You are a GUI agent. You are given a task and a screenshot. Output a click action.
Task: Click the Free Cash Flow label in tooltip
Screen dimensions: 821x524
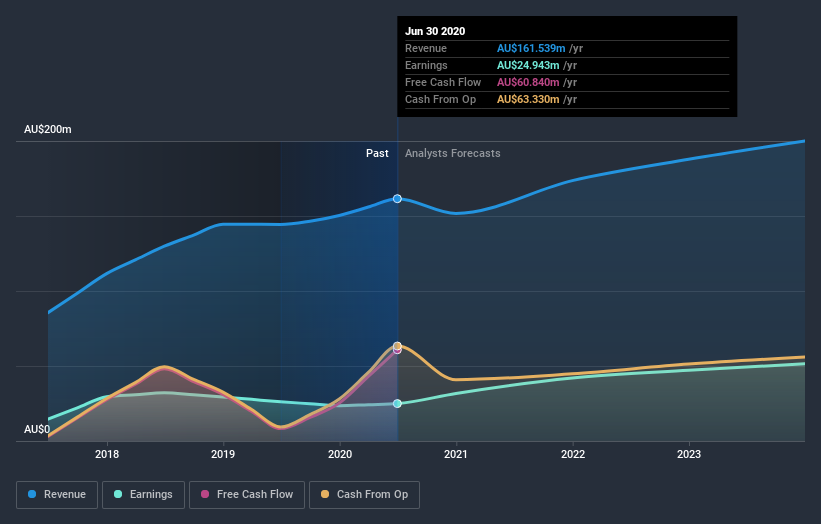coord(443,82)
